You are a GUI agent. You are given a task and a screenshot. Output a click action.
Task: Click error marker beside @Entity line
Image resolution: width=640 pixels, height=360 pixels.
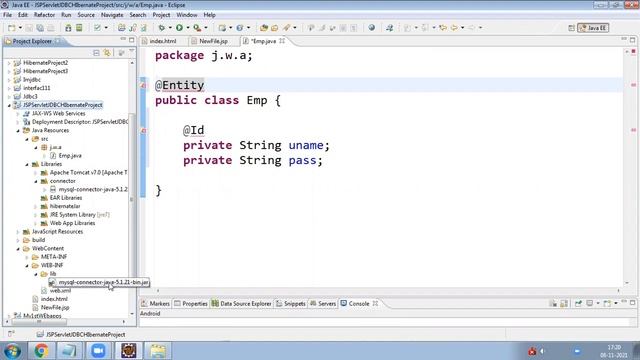tap(143, 85)
